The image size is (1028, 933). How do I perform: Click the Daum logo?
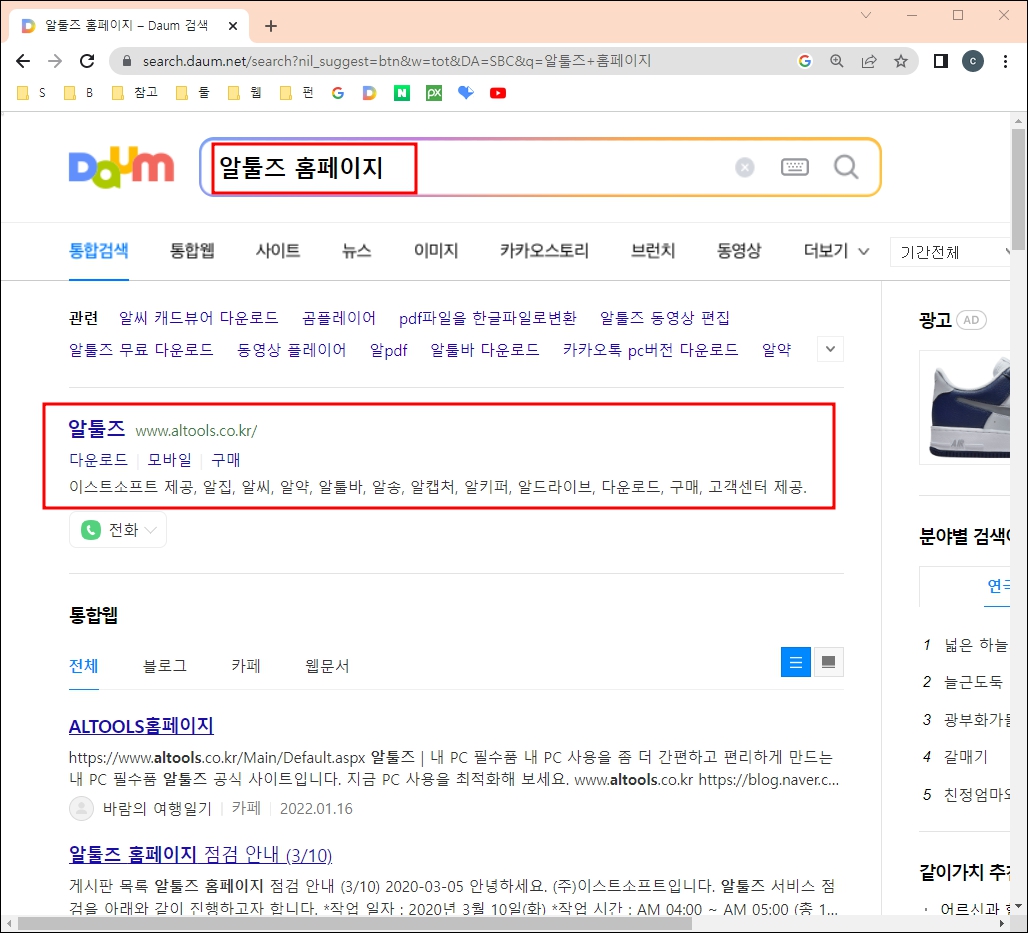pyautogui.click(x=120, y=168)
